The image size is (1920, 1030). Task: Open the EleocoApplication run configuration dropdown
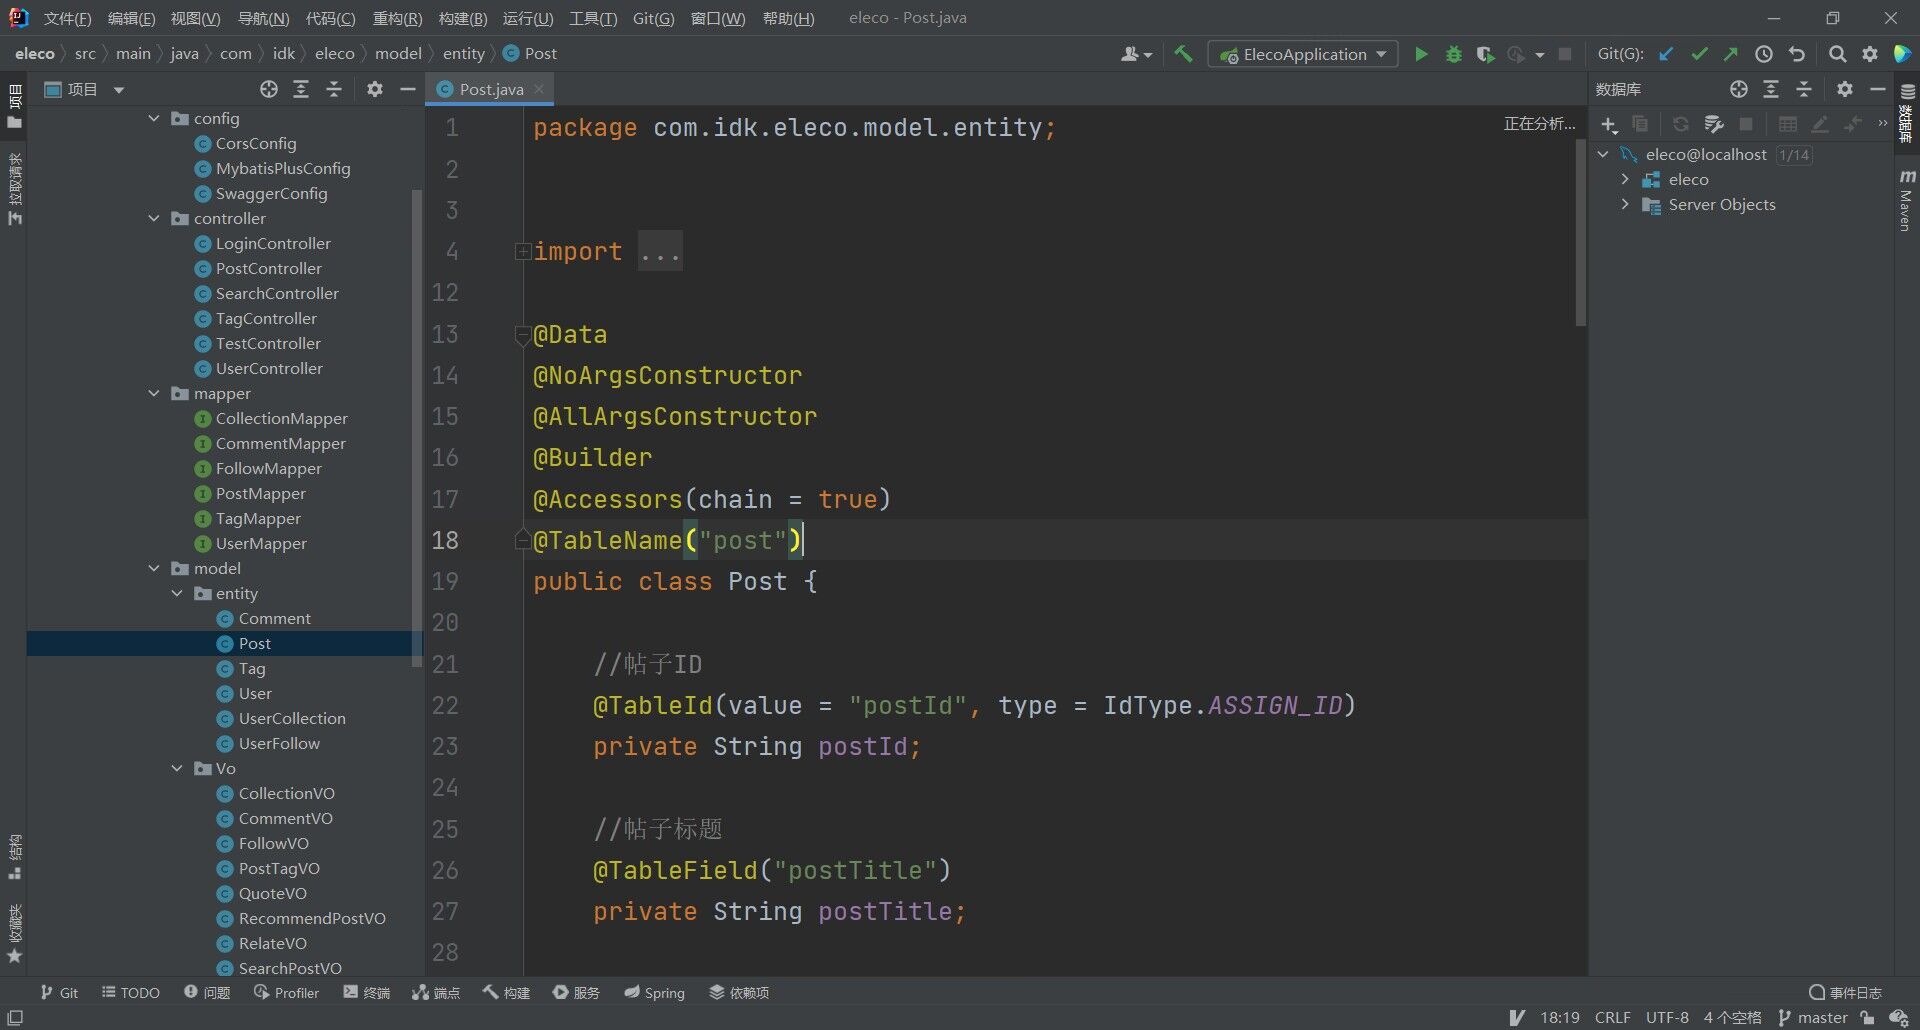[1303, 54]
